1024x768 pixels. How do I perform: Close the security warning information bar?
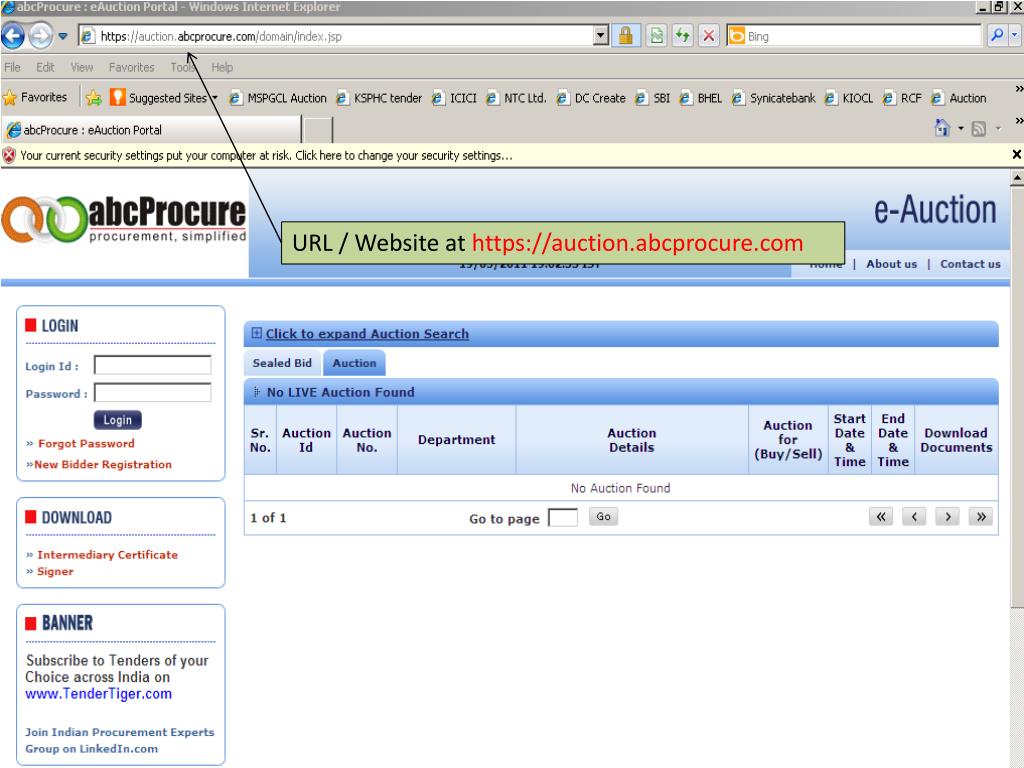[x=1016, y=155]
